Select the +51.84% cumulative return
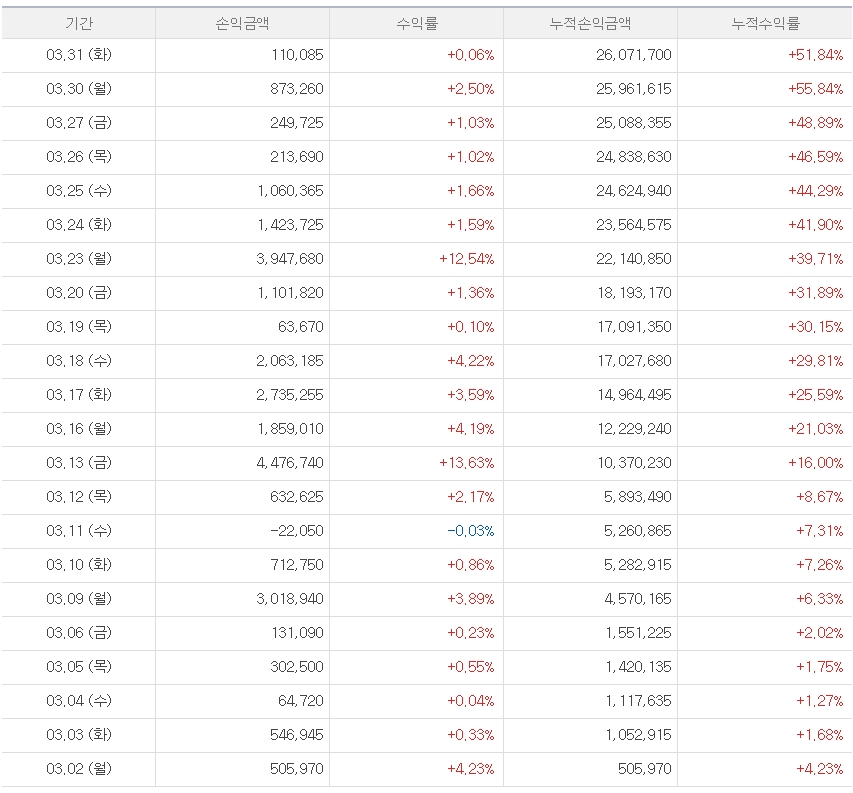Screen dimensions: 853x793 click(x=815, y=55)
